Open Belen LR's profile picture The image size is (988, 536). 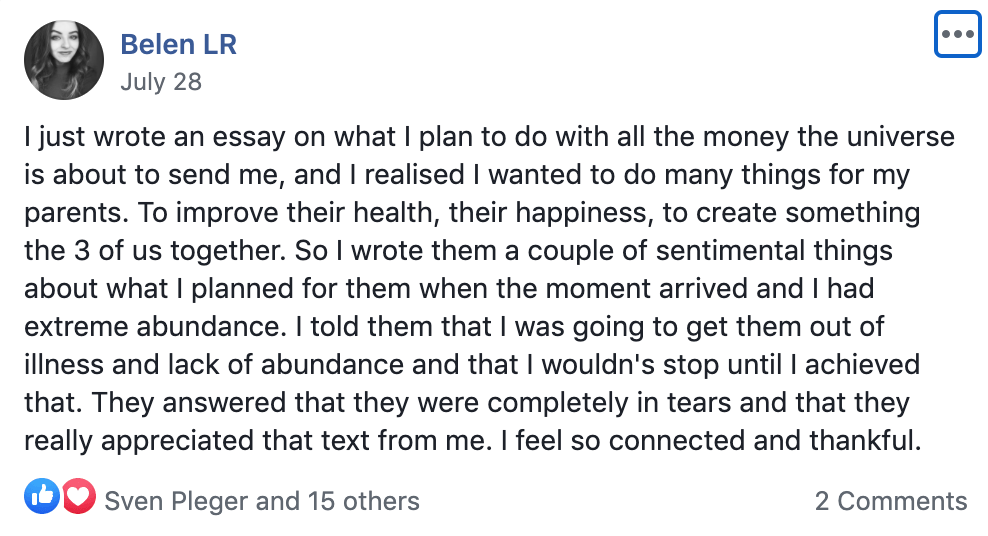click(64, 60)
